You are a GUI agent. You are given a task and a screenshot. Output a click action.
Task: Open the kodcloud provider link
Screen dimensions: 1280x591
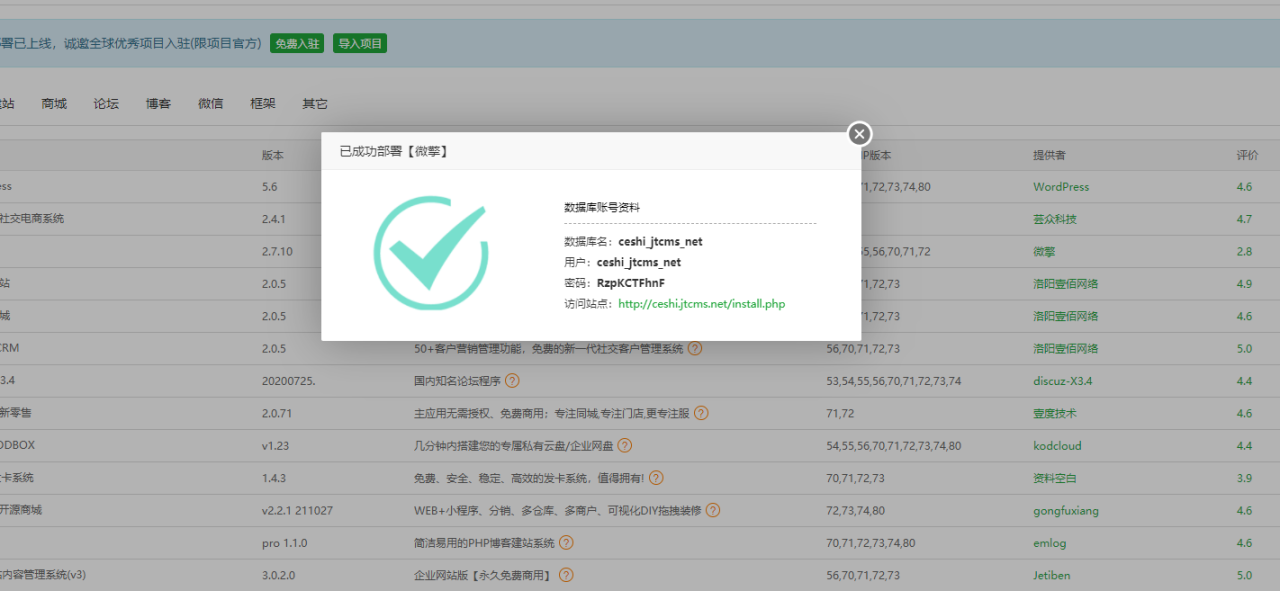pos(1057,446)
